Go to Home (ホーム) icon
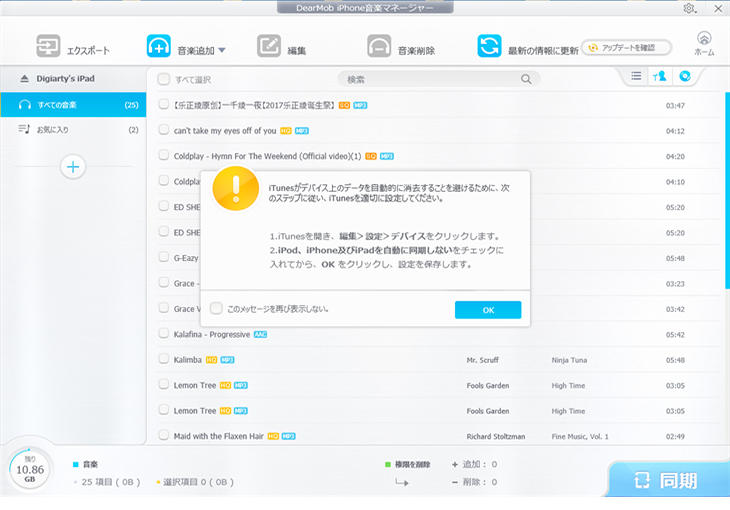The image size is (730, 510). coord(704,44)
